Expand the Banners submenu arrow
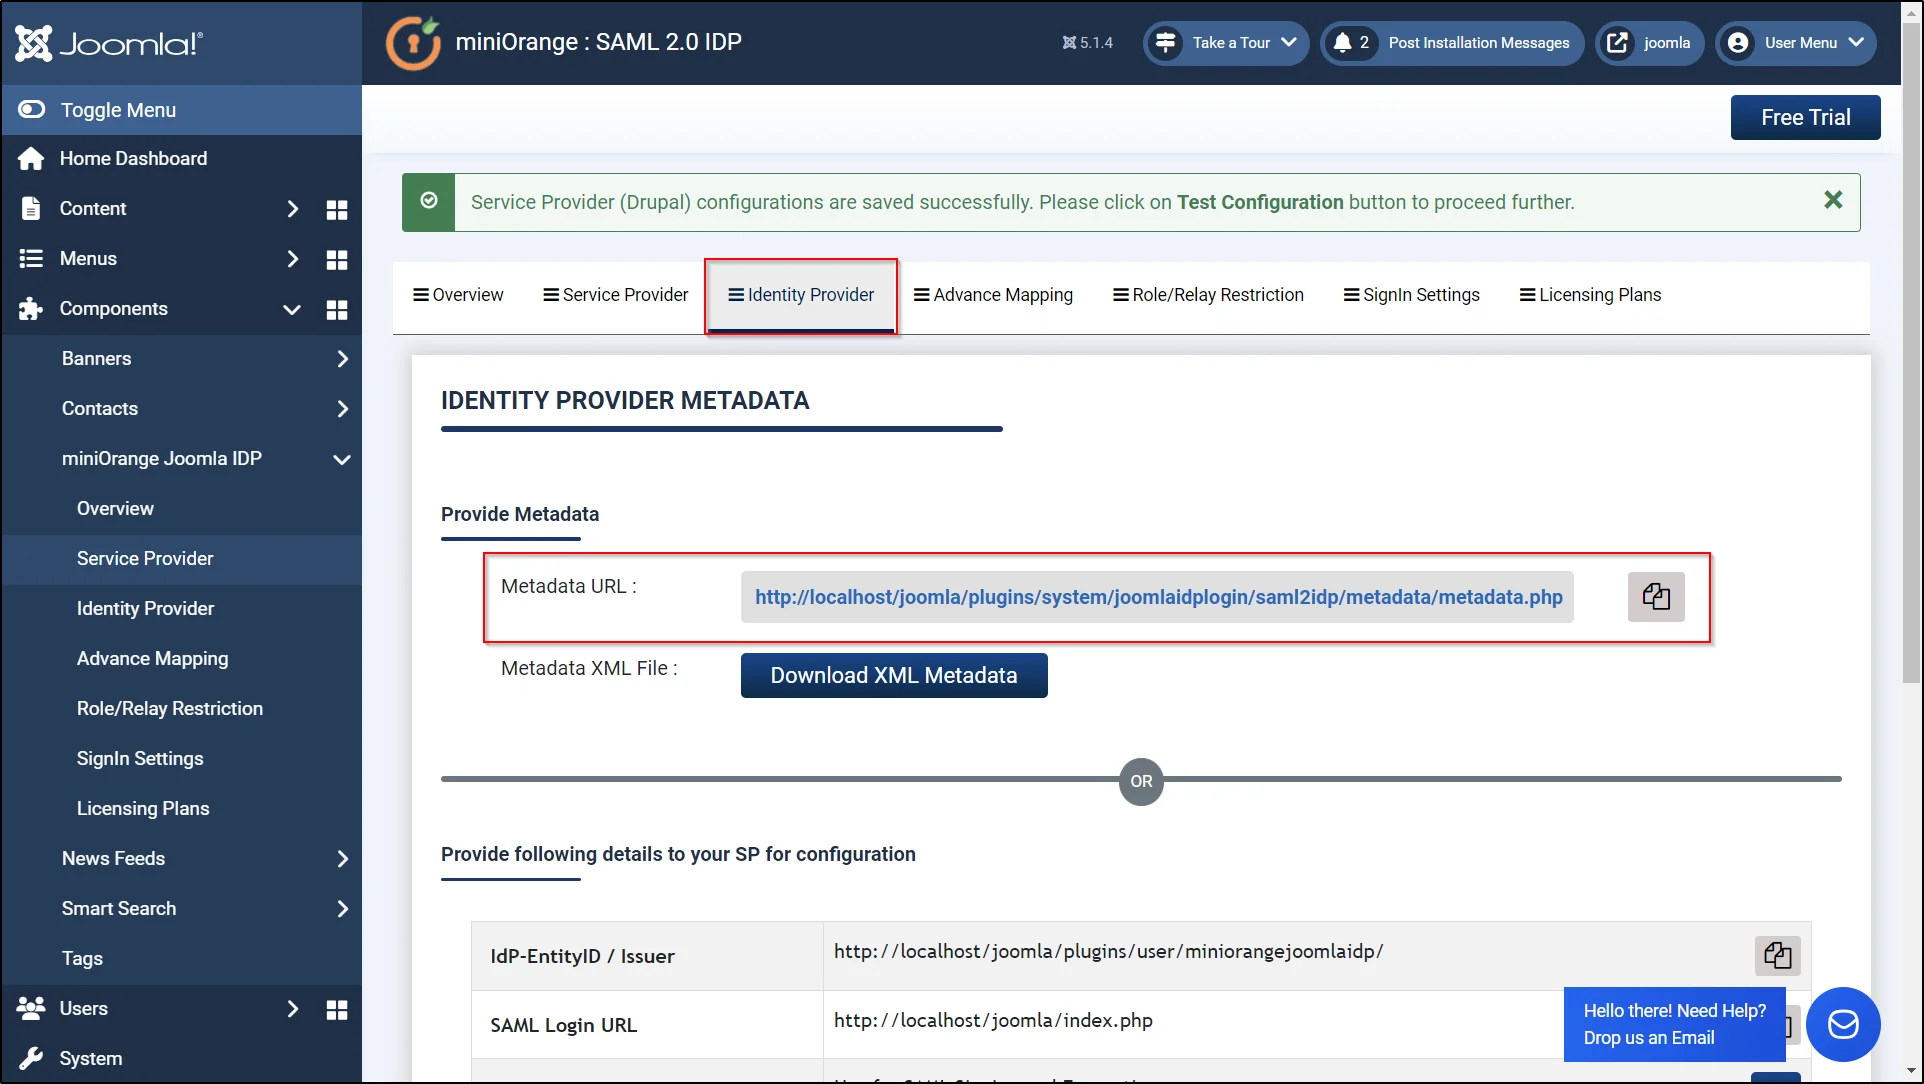Image resolution: width=1924 pixels, height=1084 pixels. click(x=342, y=359)
